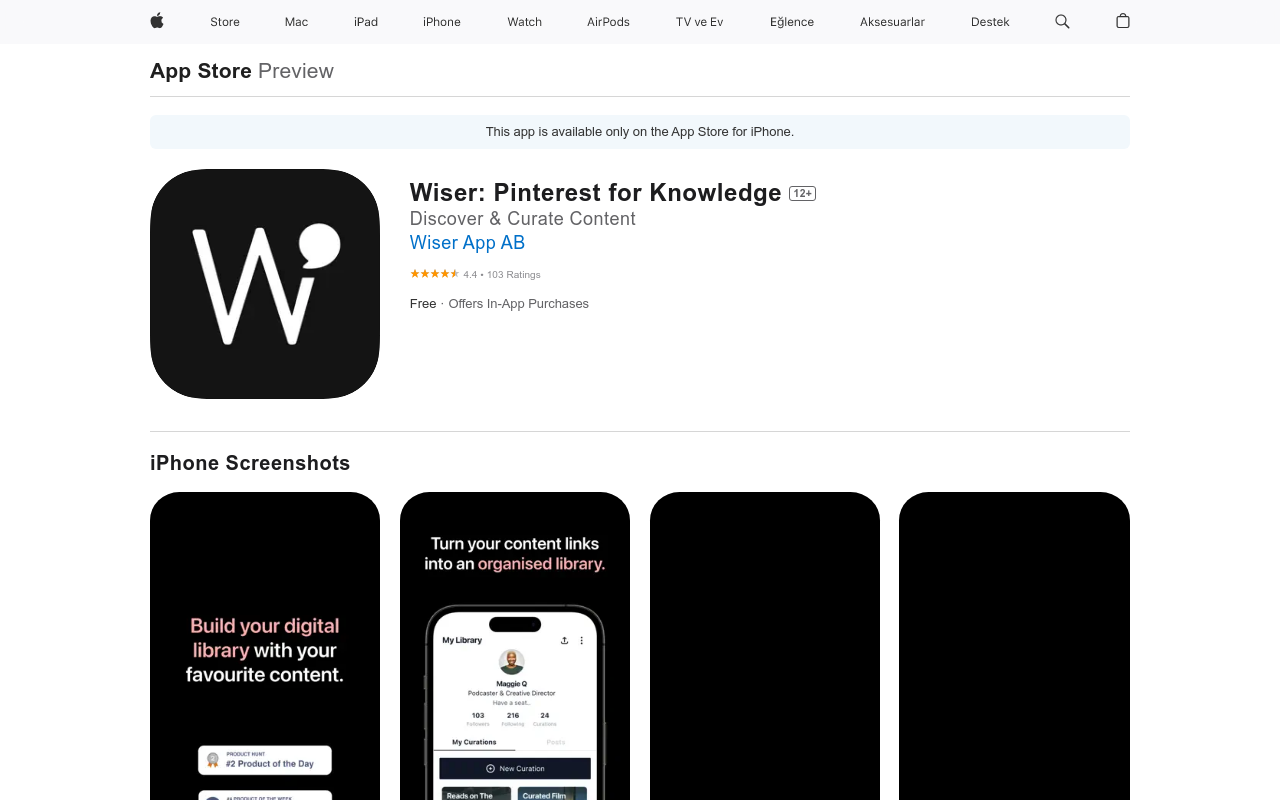Screen dimensions: 1280x800
Task: Click the Apple logo icon
Action: point(157,21)
